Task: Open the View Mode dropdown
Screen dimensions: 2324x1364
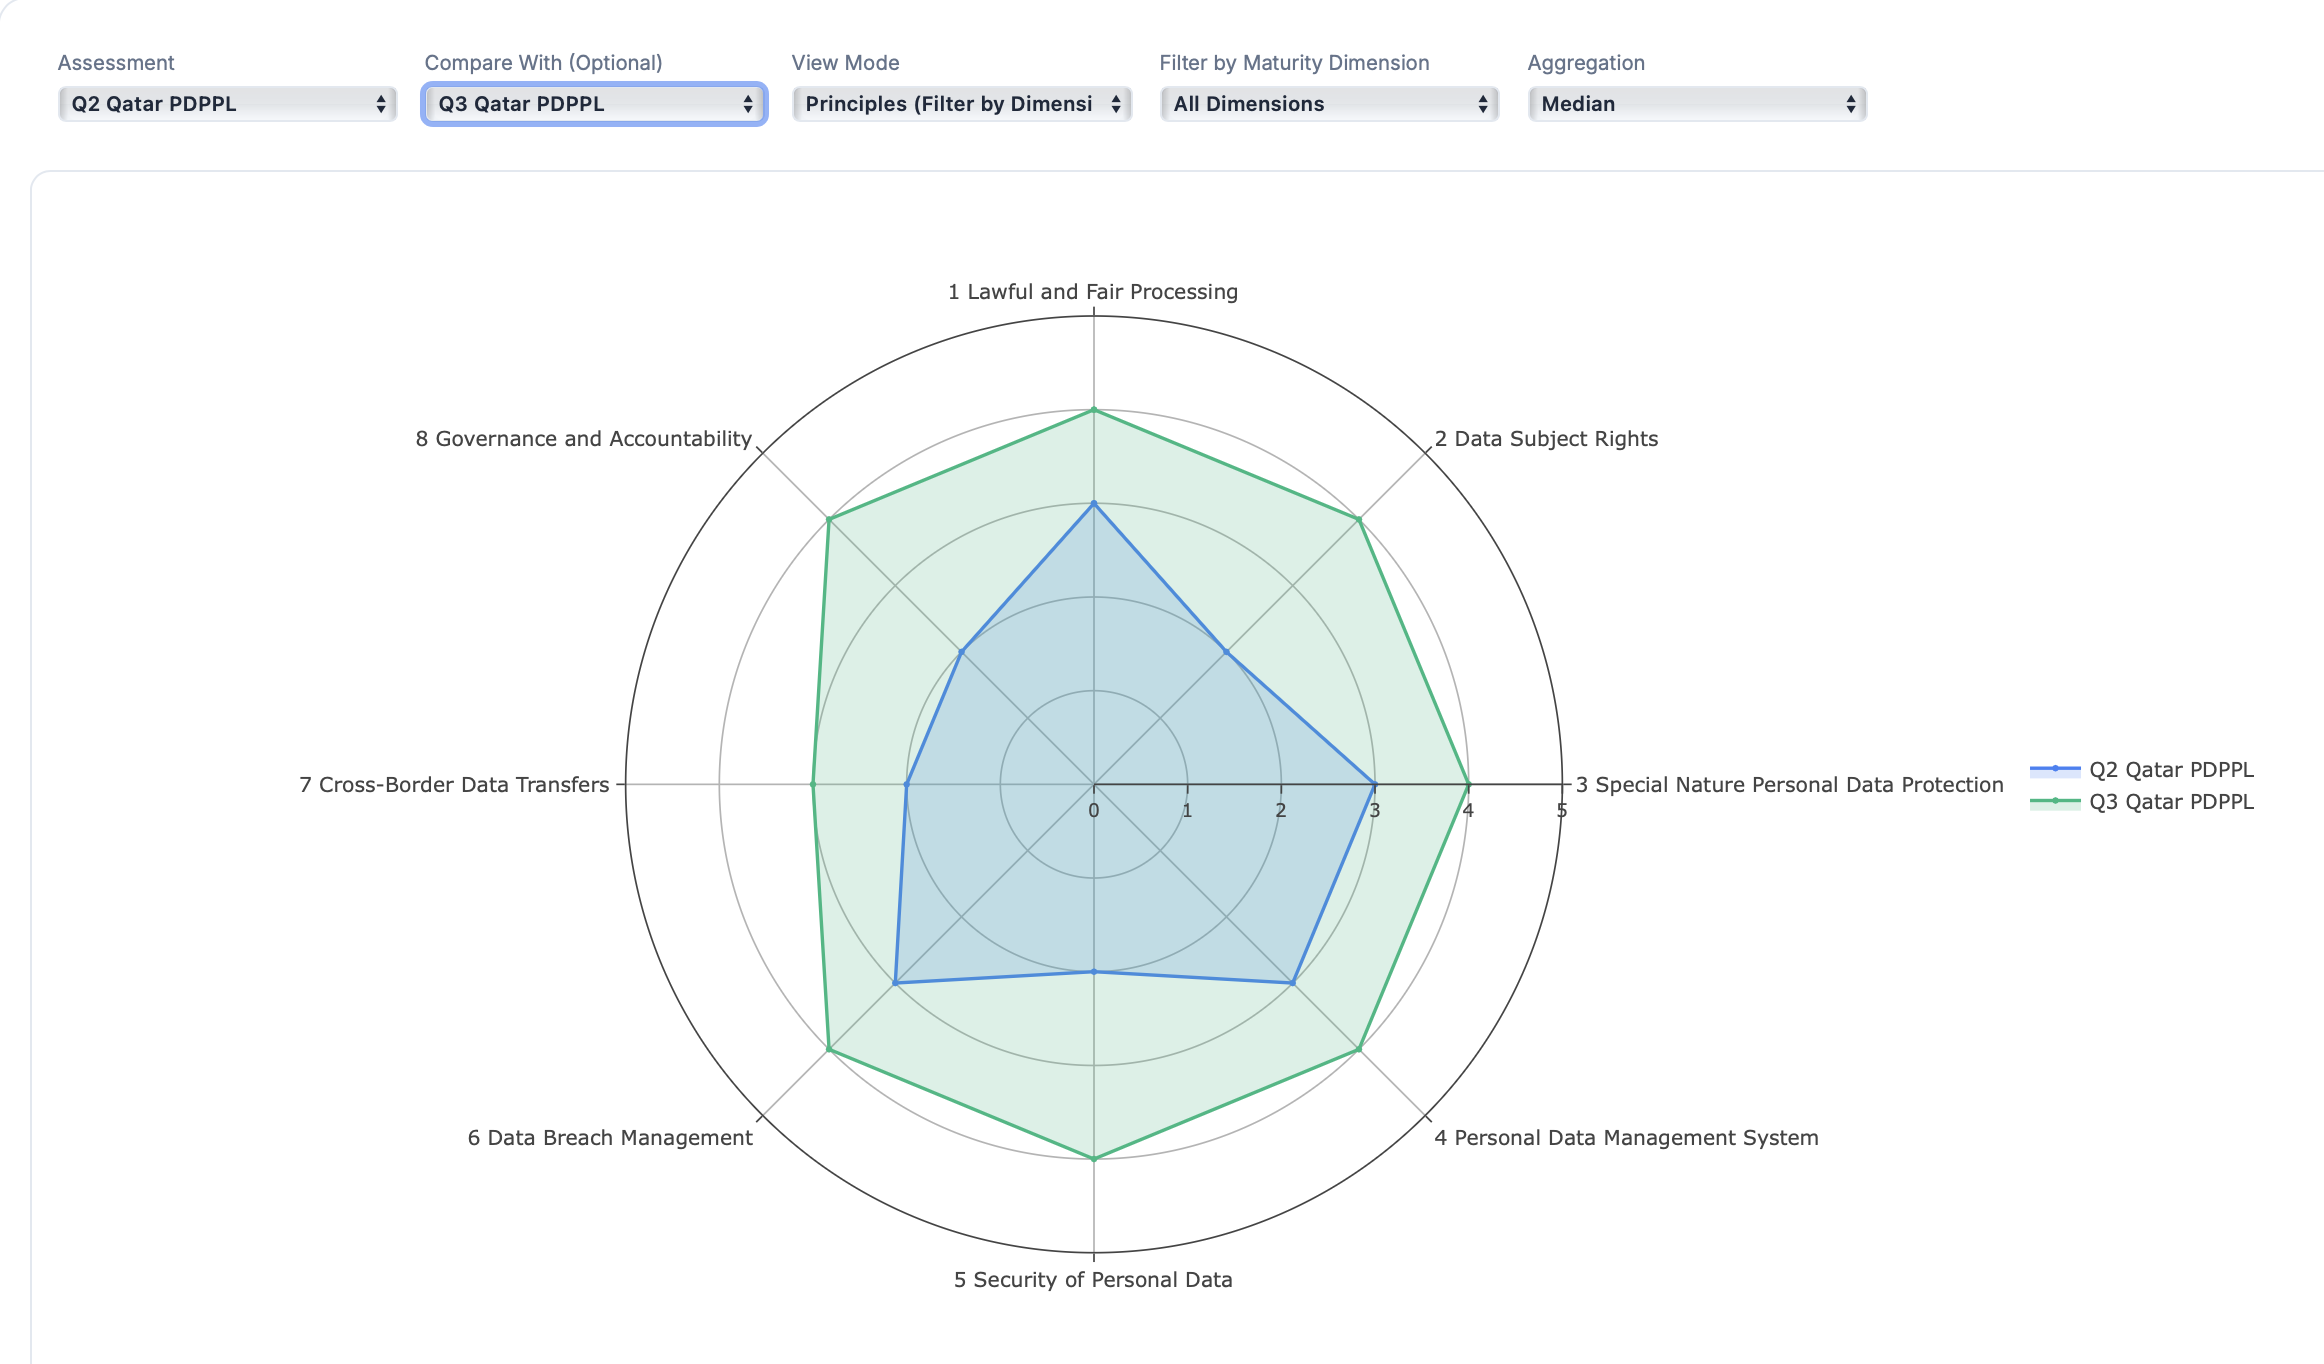Action: tap(961, 103)
